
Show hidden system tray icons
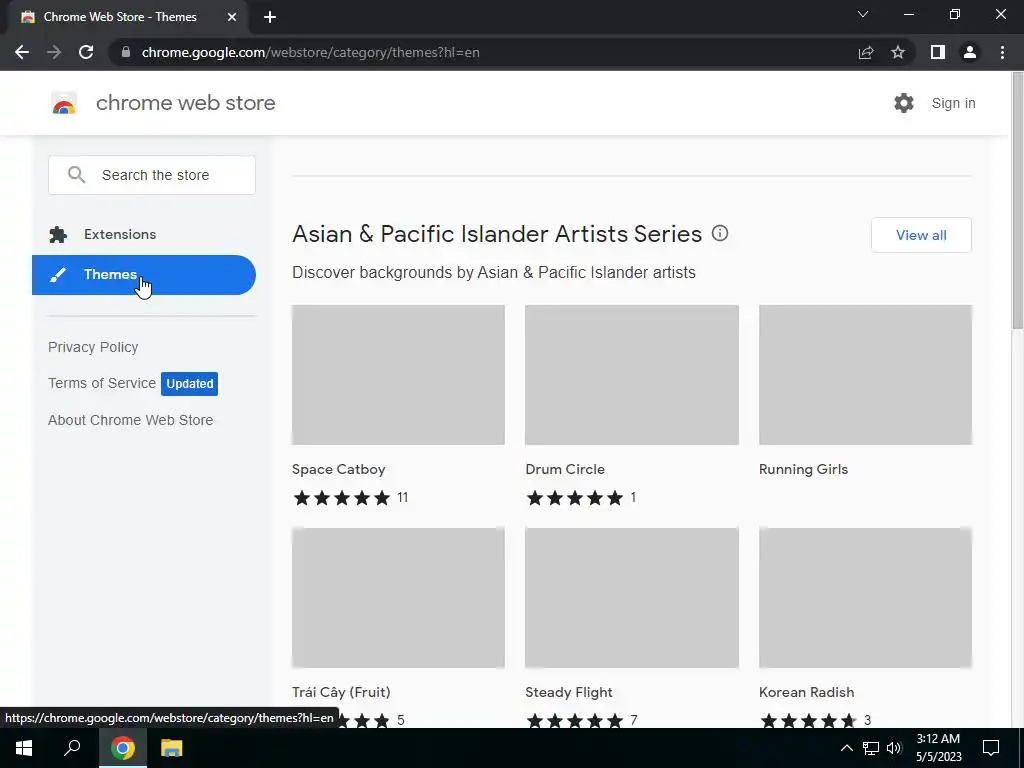pos(846,748)
